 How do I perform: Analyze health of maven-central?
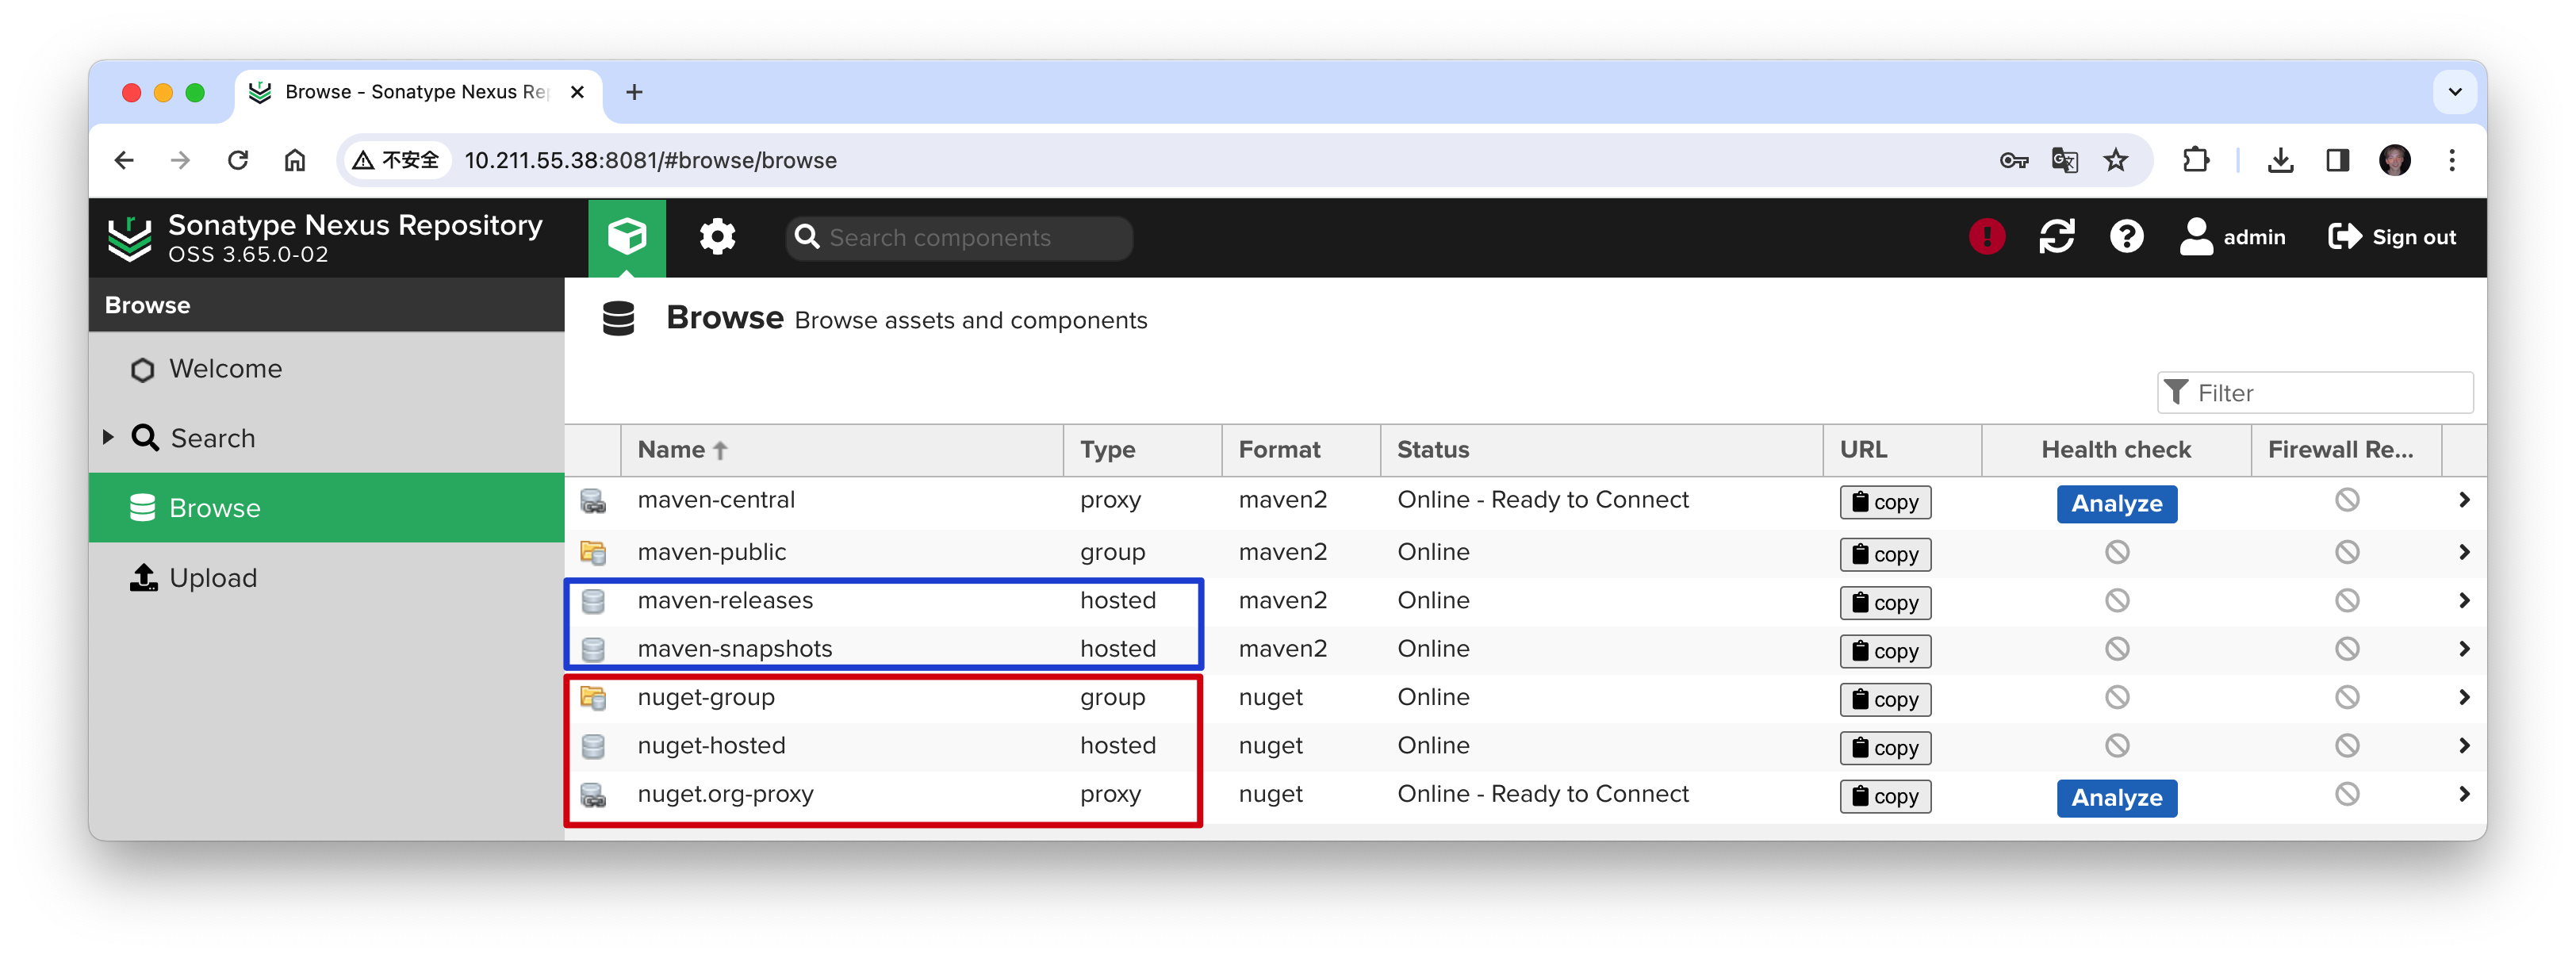(2116, 503)
